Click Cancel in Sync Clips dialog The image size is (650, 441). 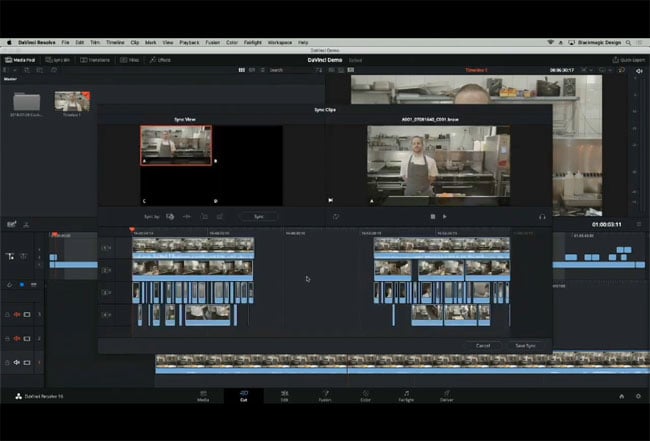point(483,346)
